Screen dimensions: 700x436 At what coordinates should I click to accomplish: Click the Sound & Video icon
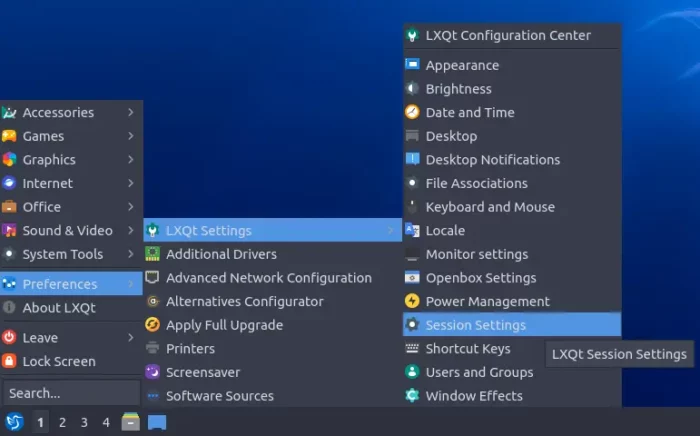9,230
